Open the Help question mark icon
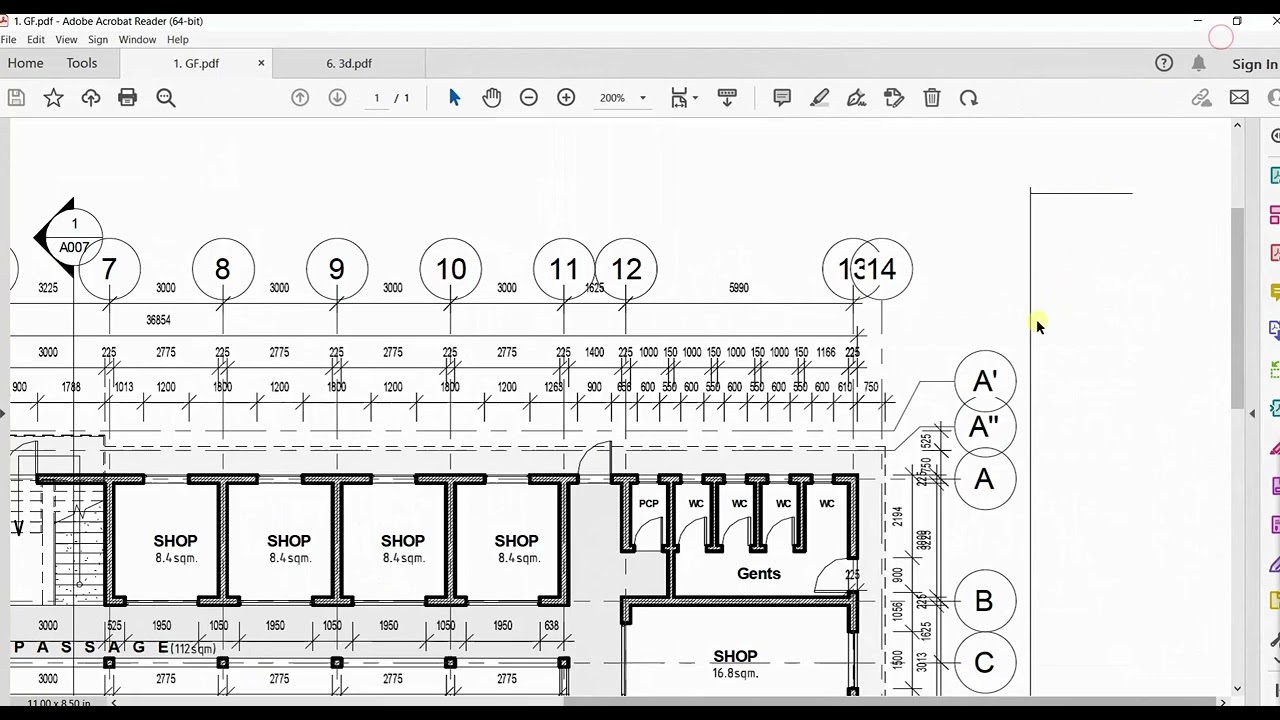 (1164, 63)
